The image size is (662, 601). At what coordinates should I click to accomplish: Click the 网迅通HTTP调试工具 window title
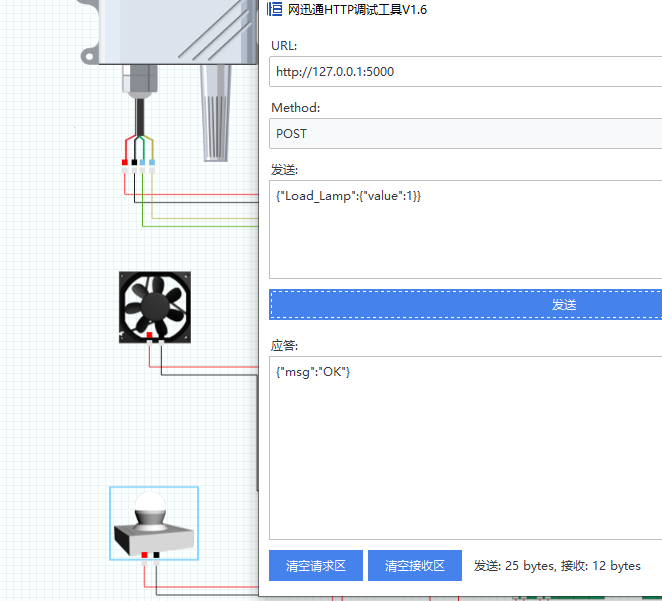(357, 9)
